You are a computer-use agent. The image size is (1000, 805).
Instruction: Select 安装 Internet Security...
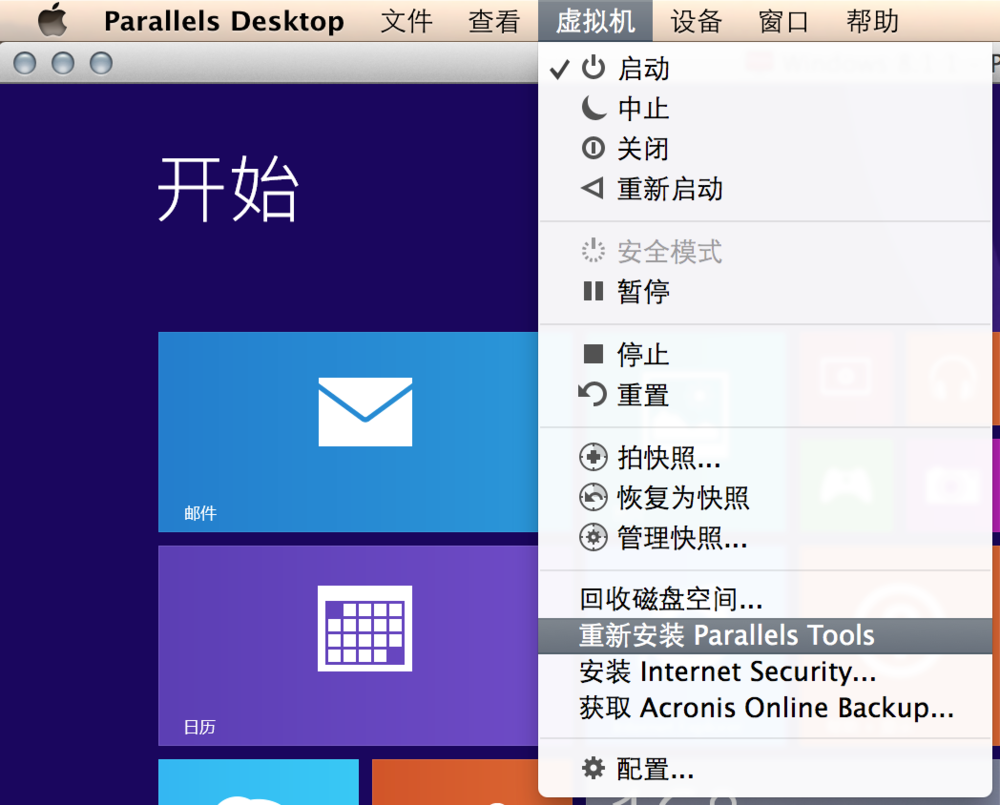pyautogui.click(x=765, y=672)
